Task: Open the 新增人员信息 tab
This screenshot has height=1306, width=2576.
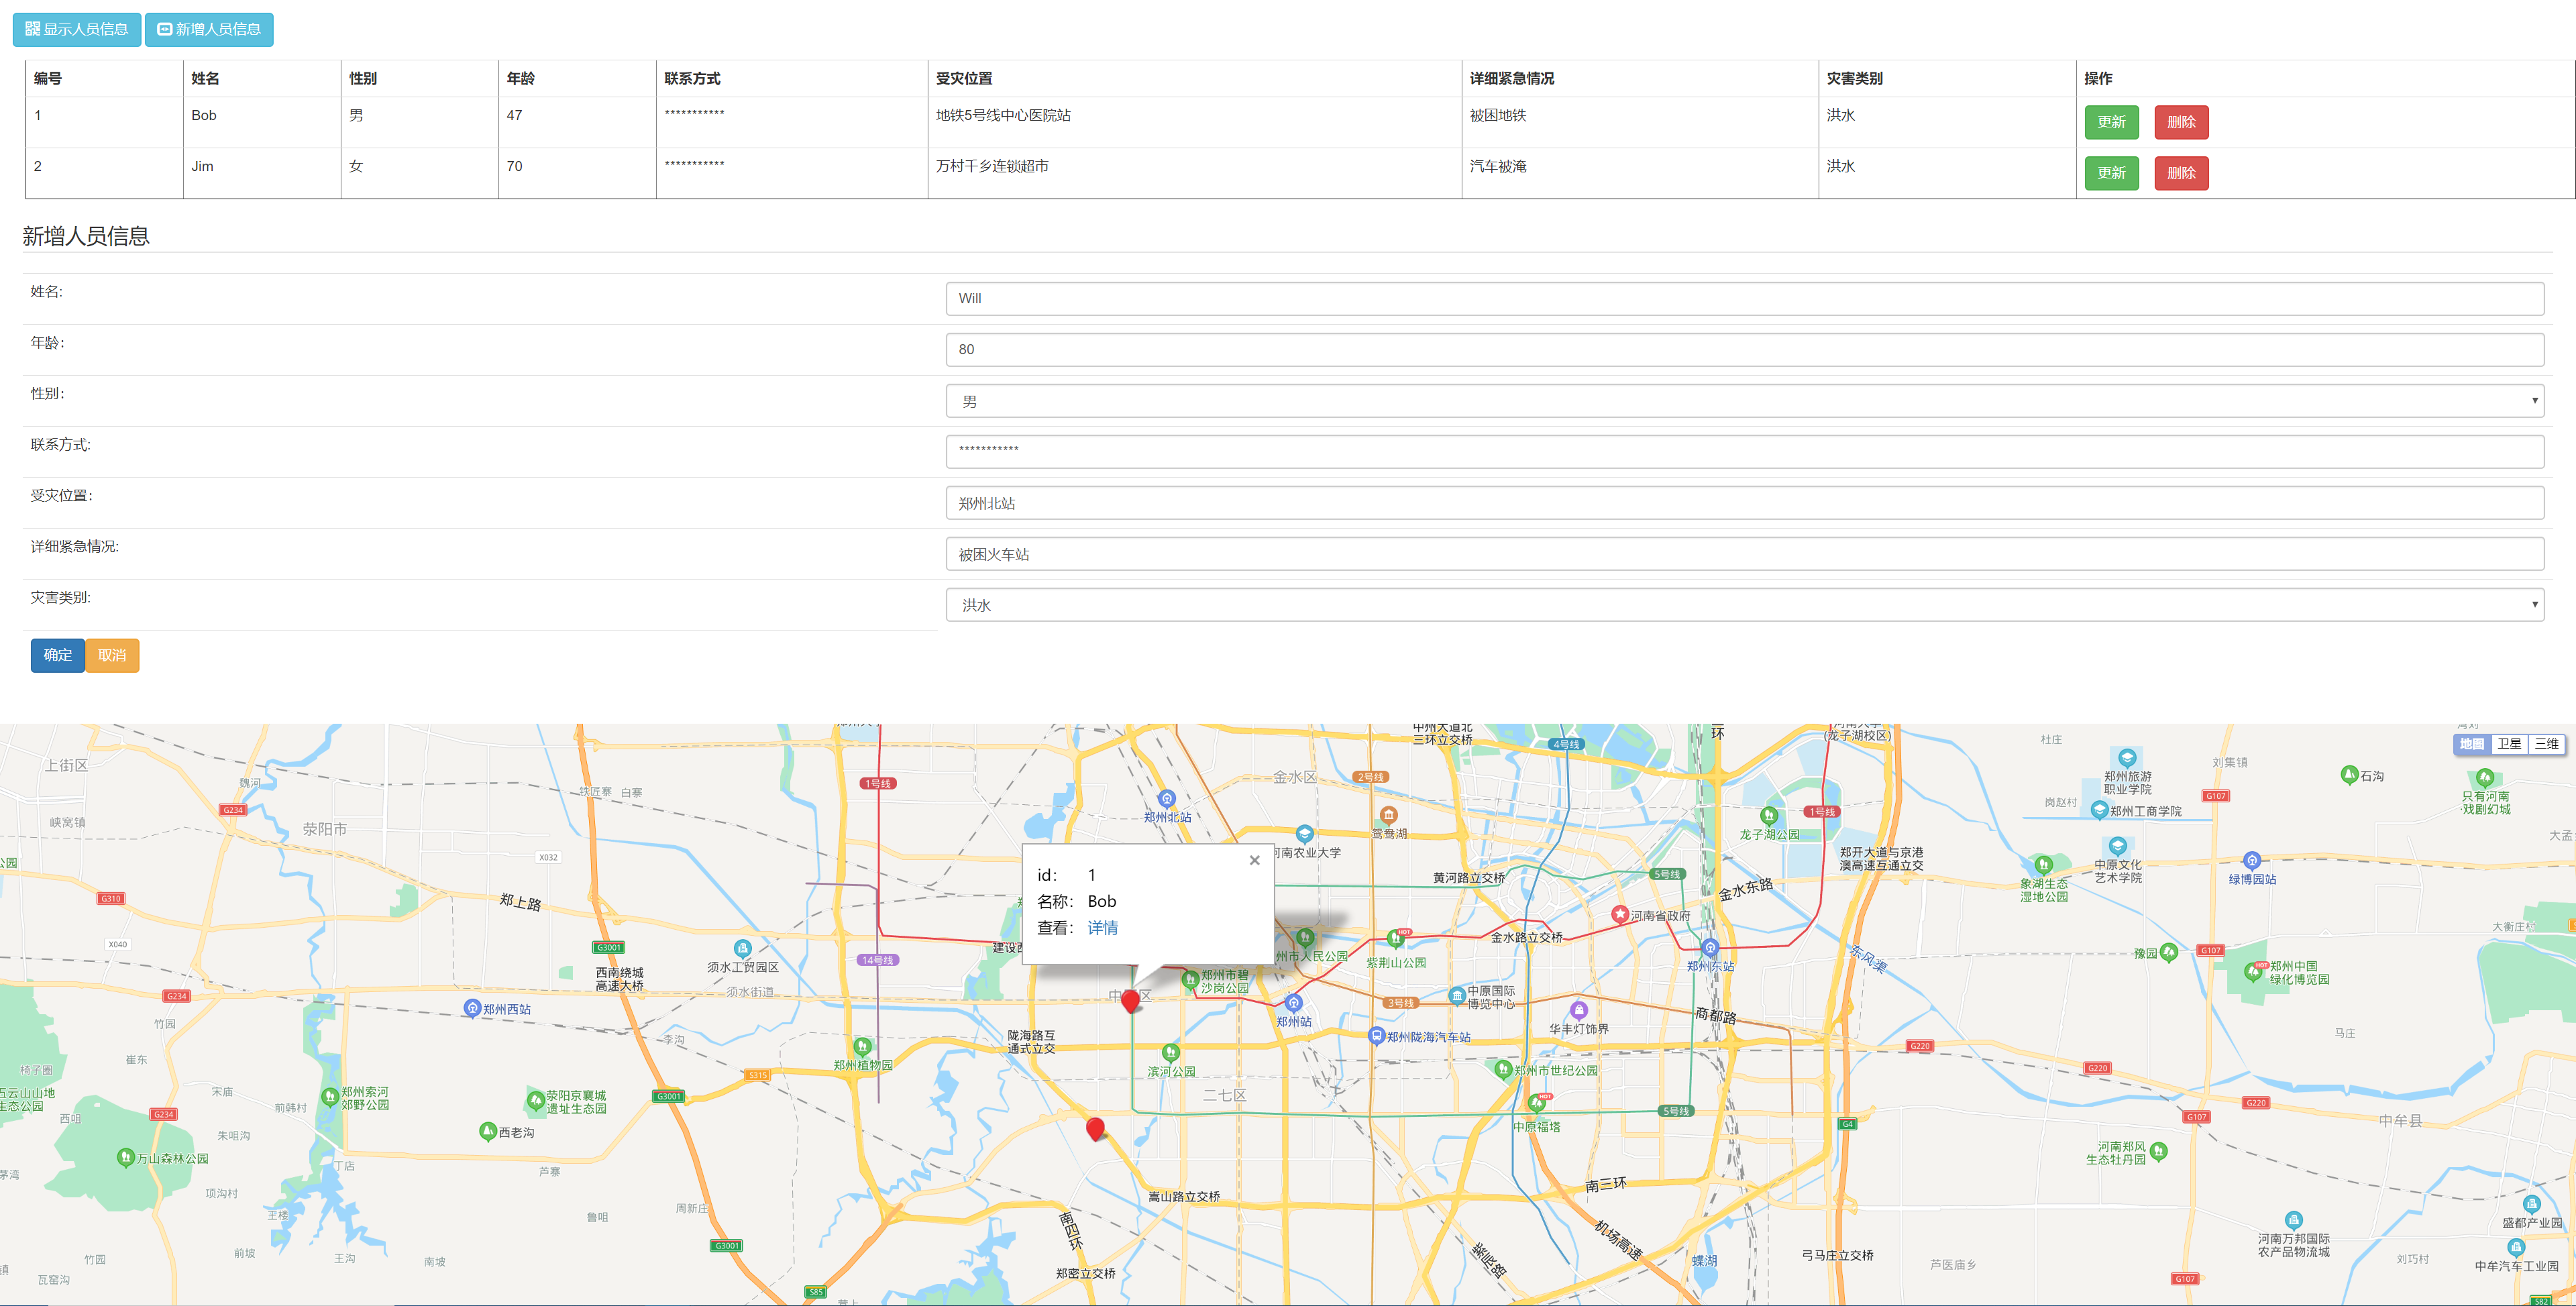Action: tap(209, 29)
